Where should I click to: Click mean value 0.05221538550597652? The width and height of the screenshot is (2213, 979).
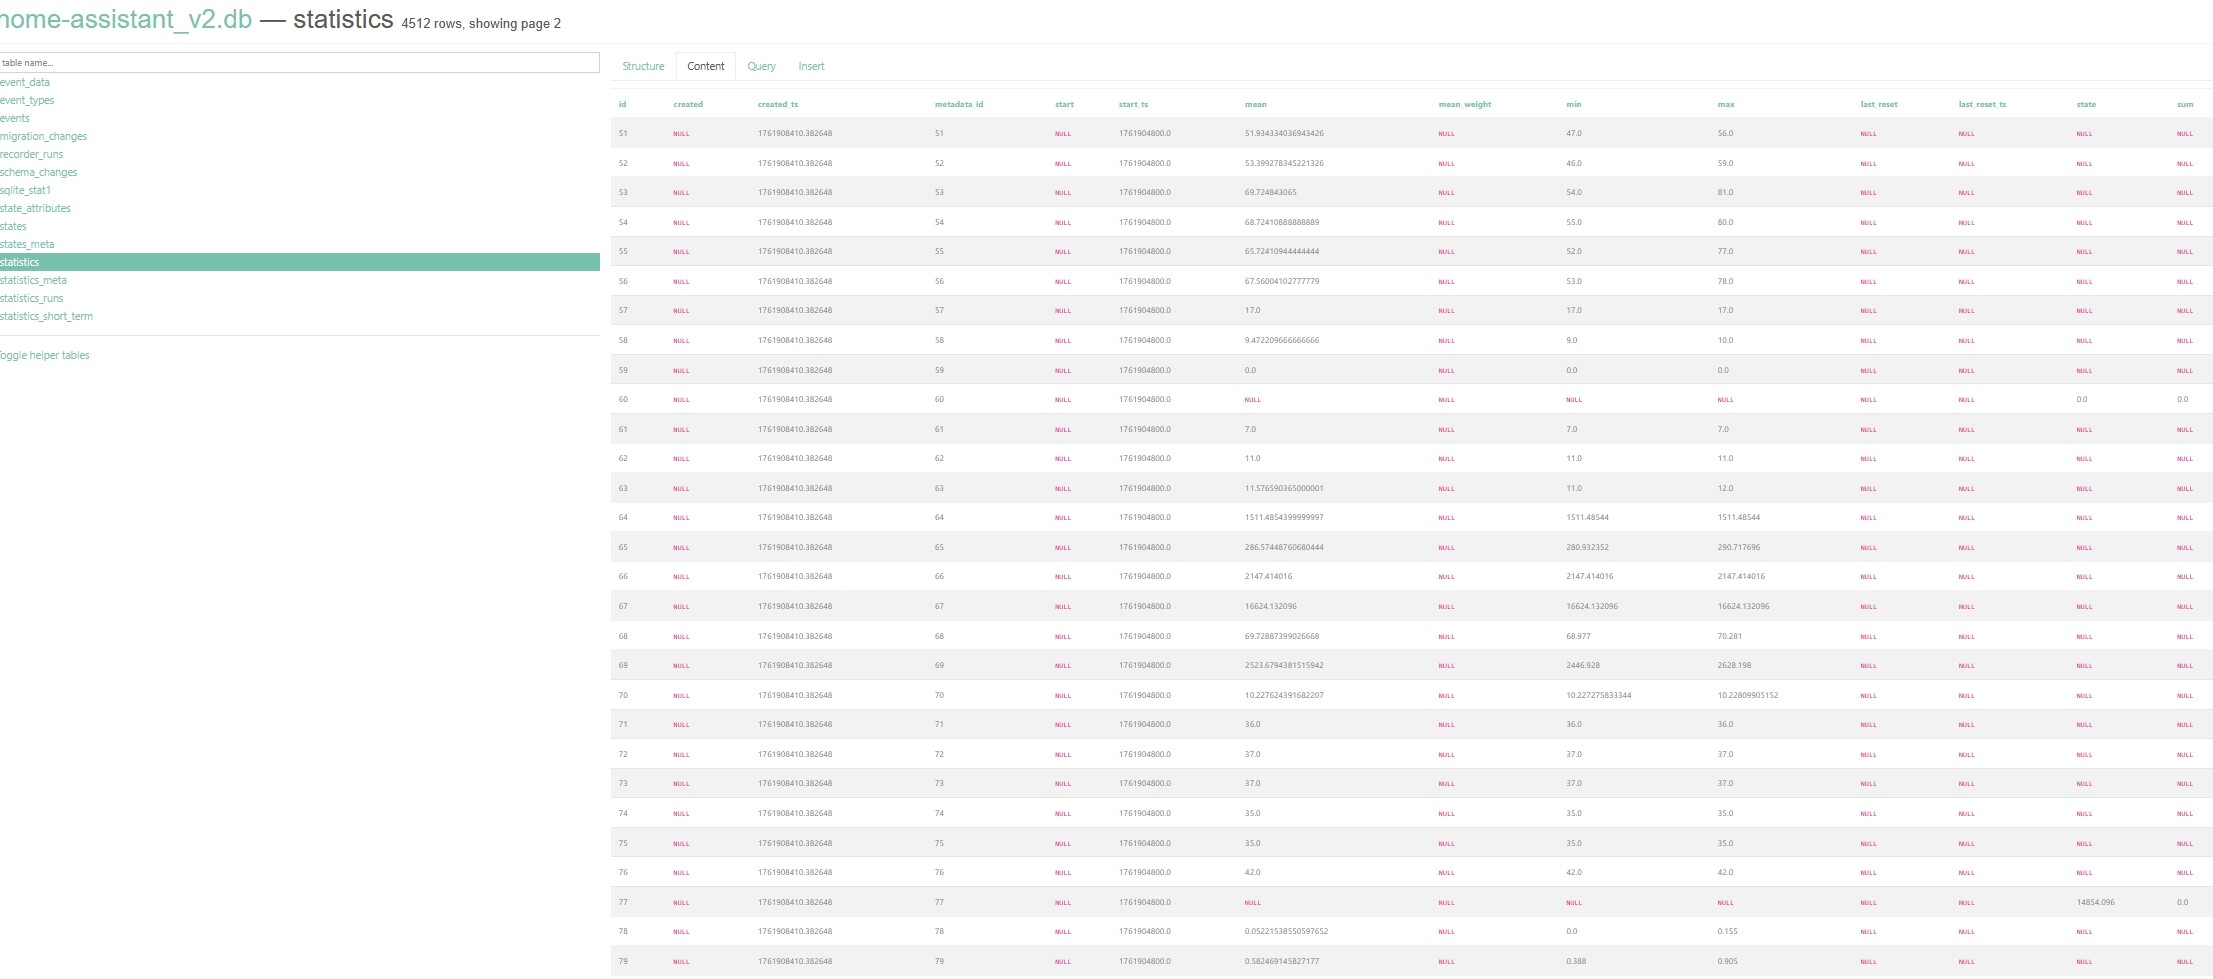[x=1287, y=931]
